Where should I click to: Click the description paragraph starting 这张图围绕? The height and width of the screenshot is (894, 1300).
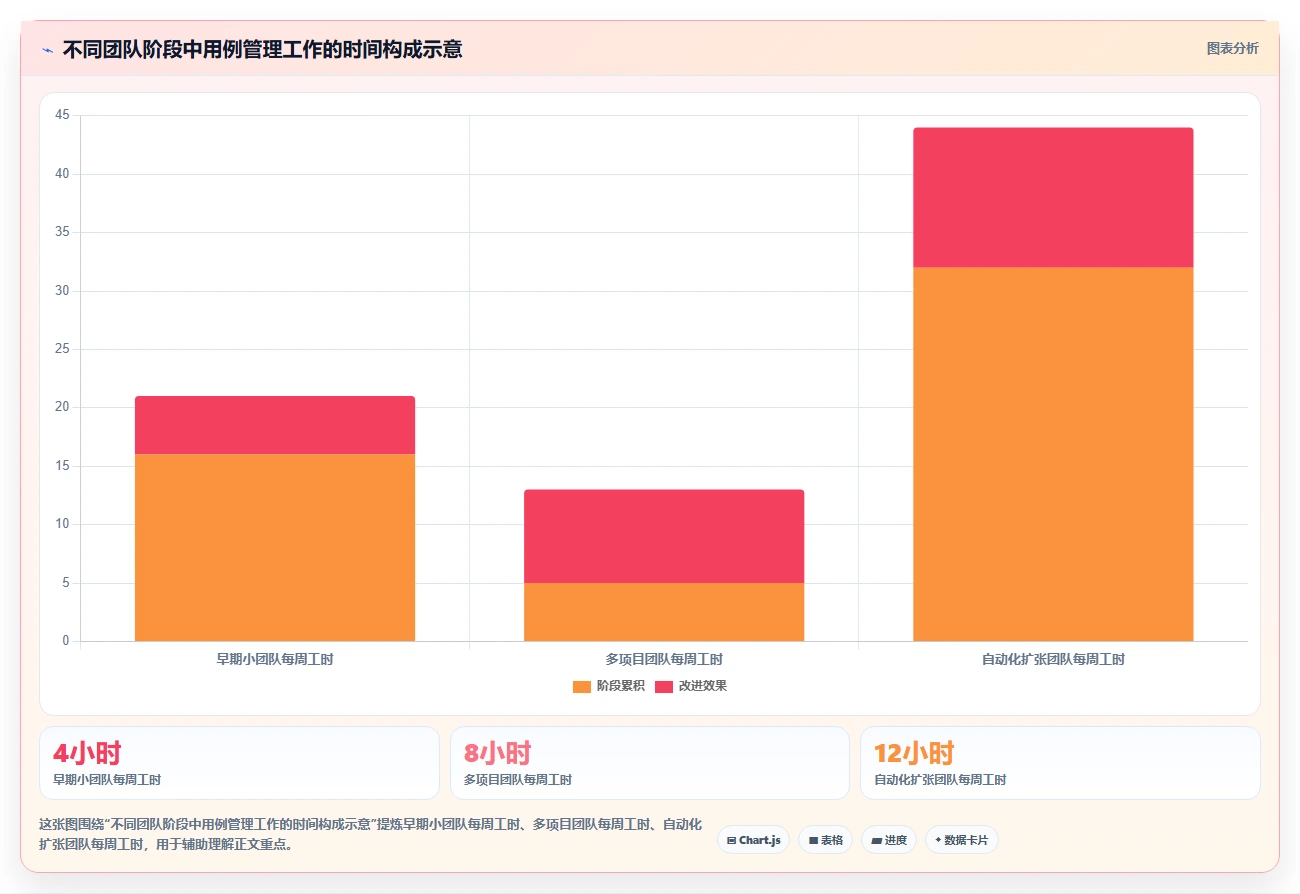(x=370, y=834)
